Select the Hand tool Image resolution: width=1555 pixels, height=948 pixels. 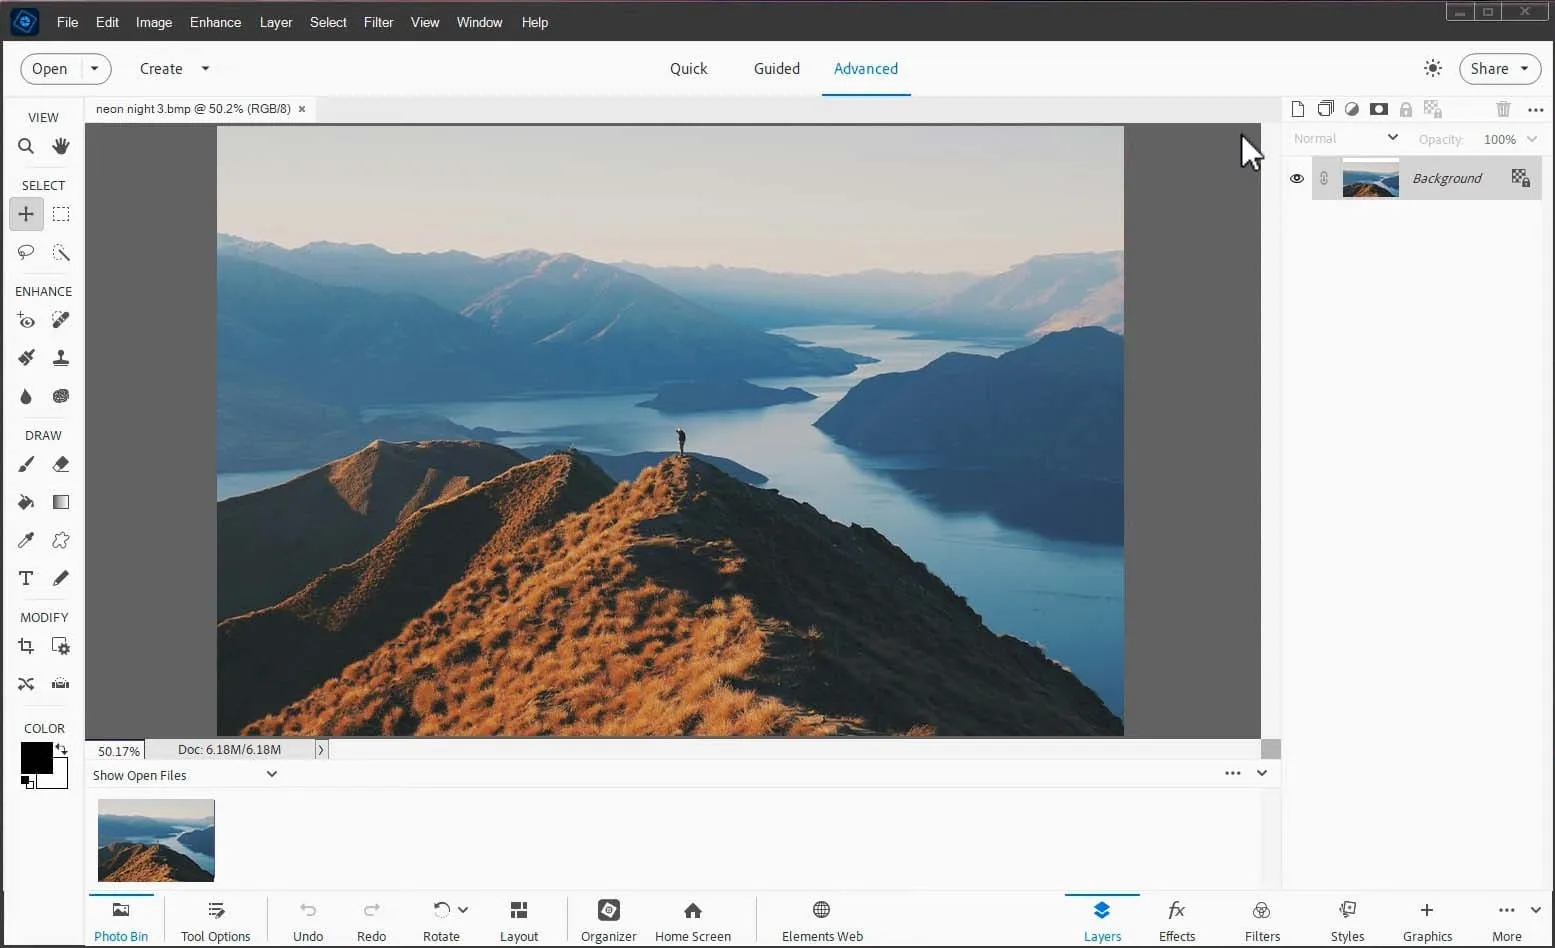[61, 146]
